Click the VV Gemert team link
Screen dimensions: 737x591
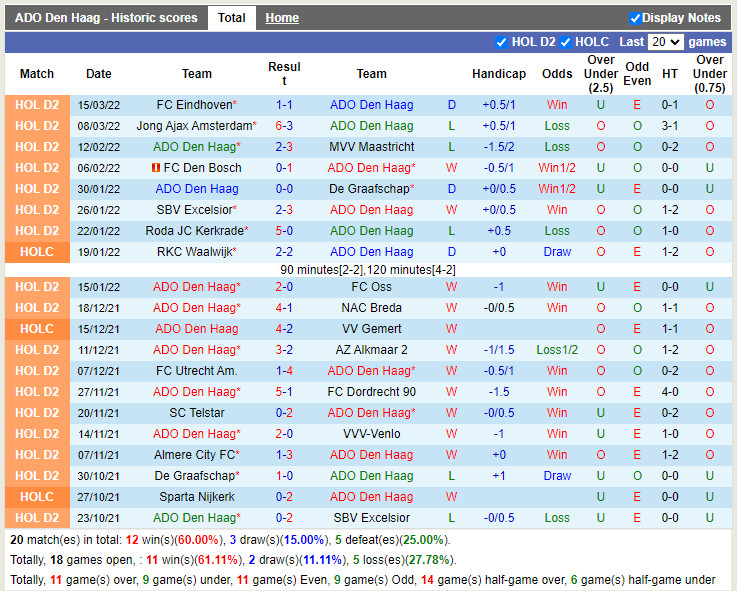[x=371, y=329]
